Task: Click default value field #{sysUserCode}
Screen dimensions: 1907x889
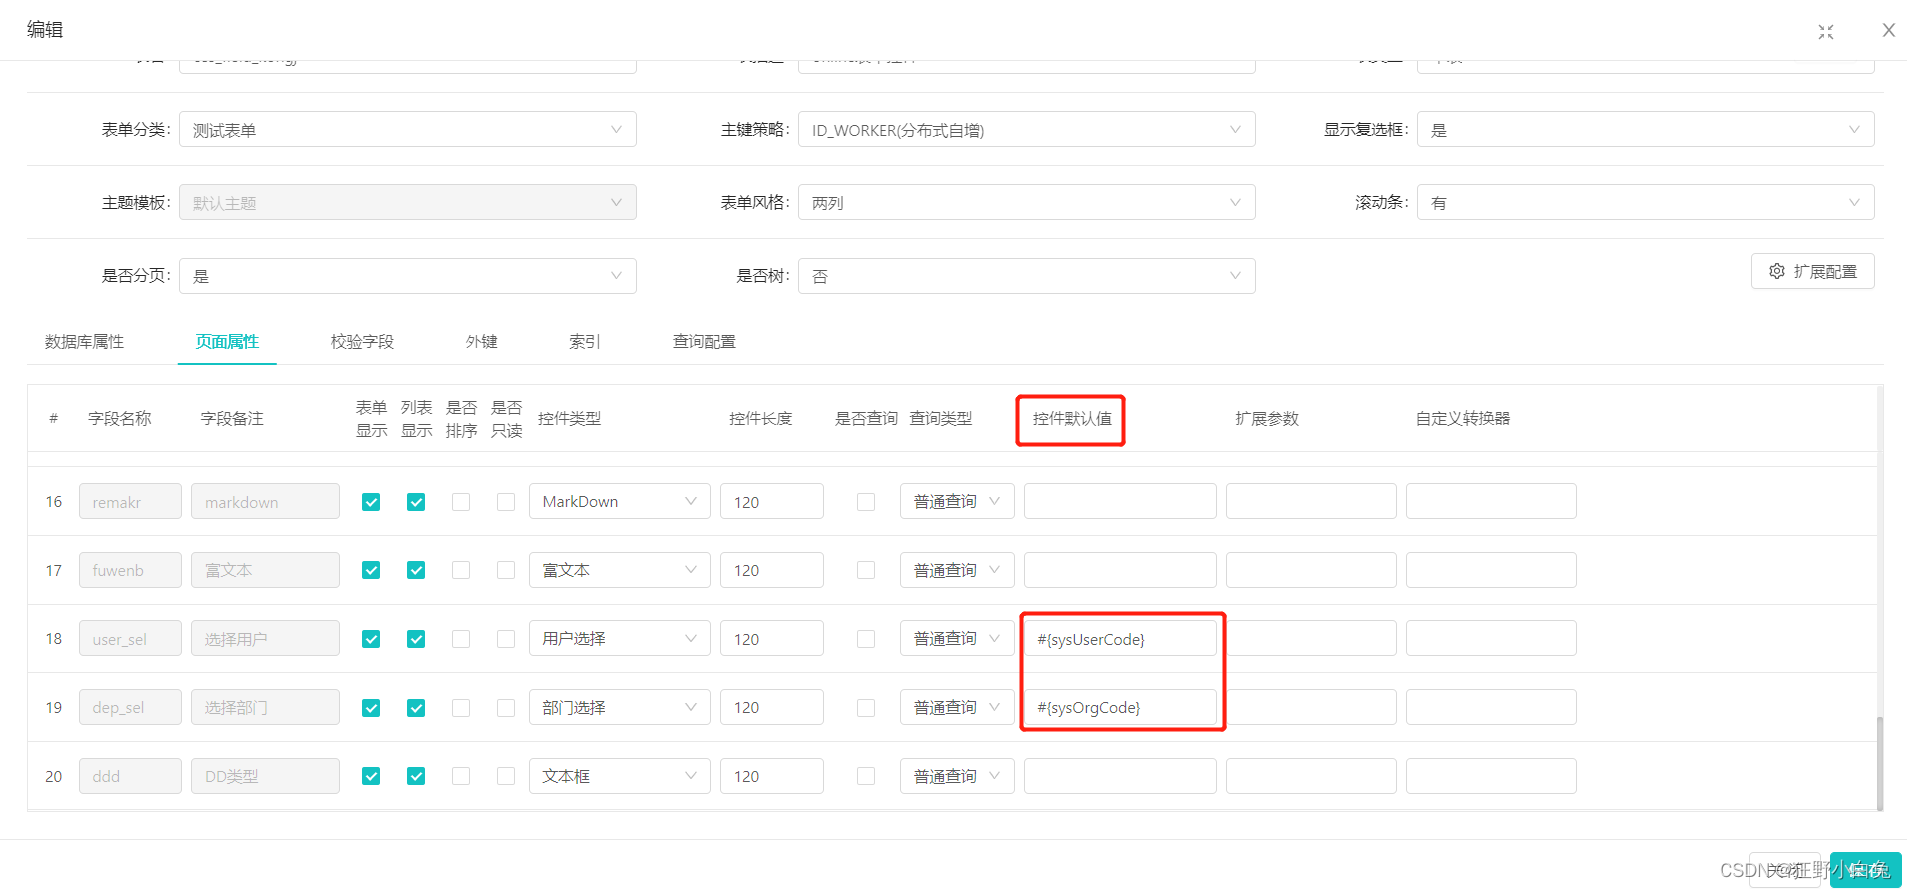Action: 1120,638
